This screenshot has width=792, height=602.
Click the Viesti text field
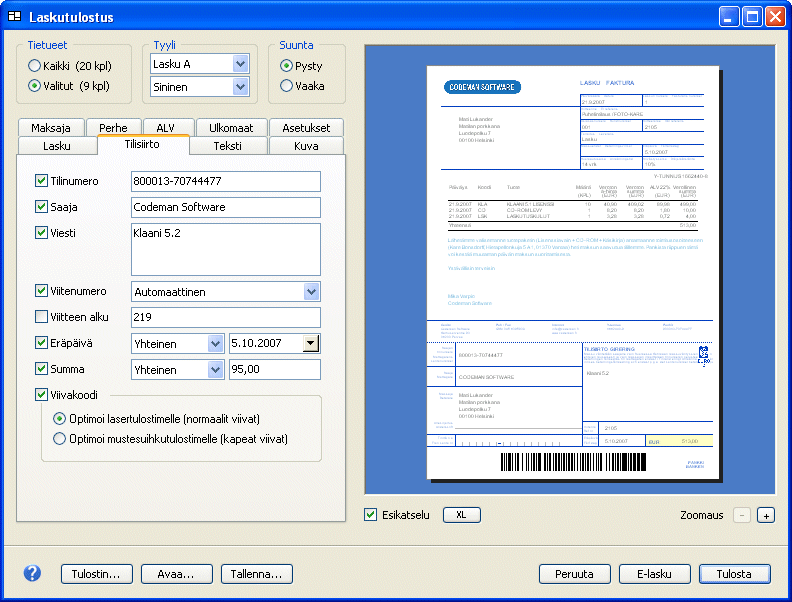click(225, 248)
